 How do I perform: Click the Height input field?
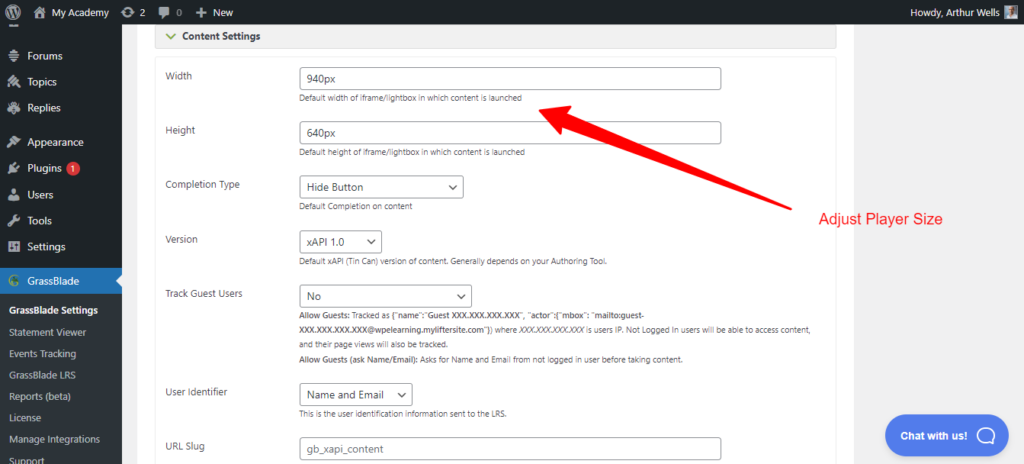[510, 133]
